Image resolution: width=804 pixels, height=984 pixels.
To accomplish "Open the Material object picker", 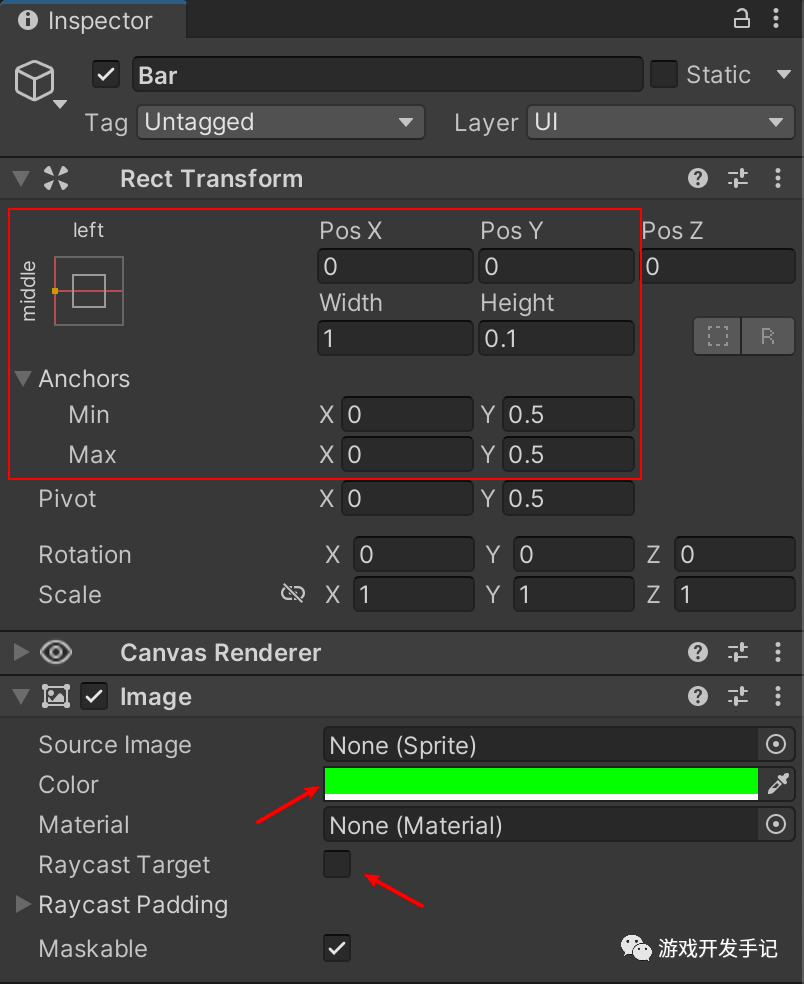I will 776,825.
